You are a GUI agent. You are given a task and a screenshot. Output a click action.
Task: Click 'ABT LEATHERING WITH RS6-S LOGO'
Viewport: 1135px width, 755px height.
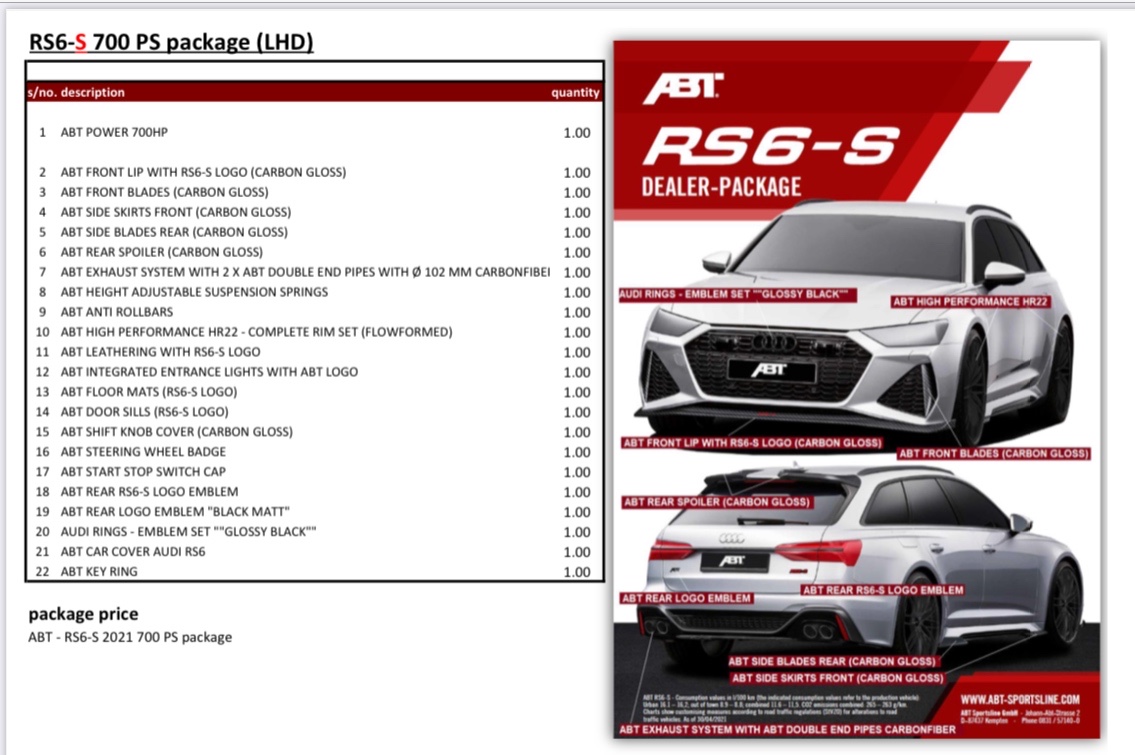click(x=161, y=352)
